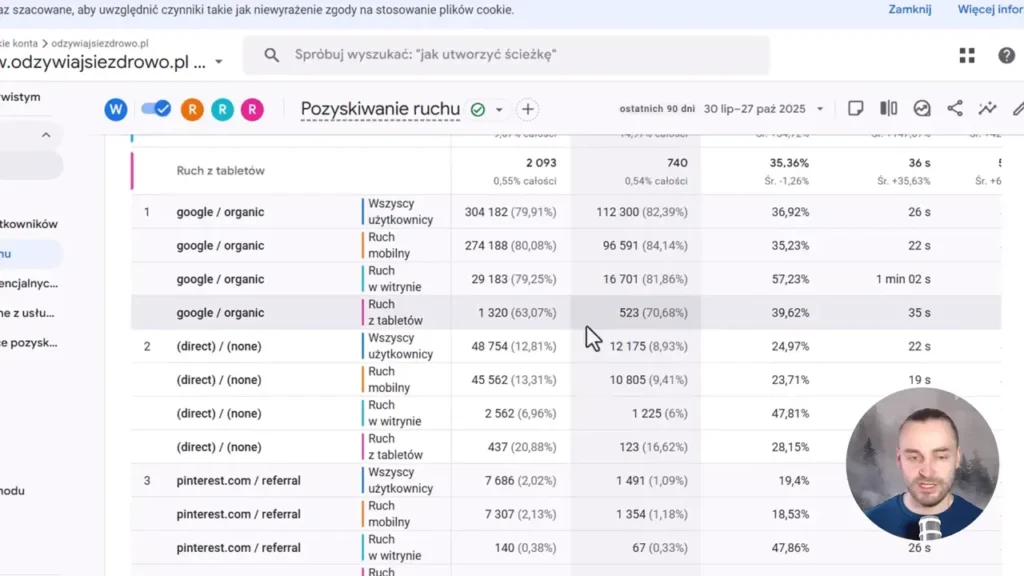Click 274 188 (80,08%) cell
The height and width of the screenshot is (576, 1024).
(511, 246)
